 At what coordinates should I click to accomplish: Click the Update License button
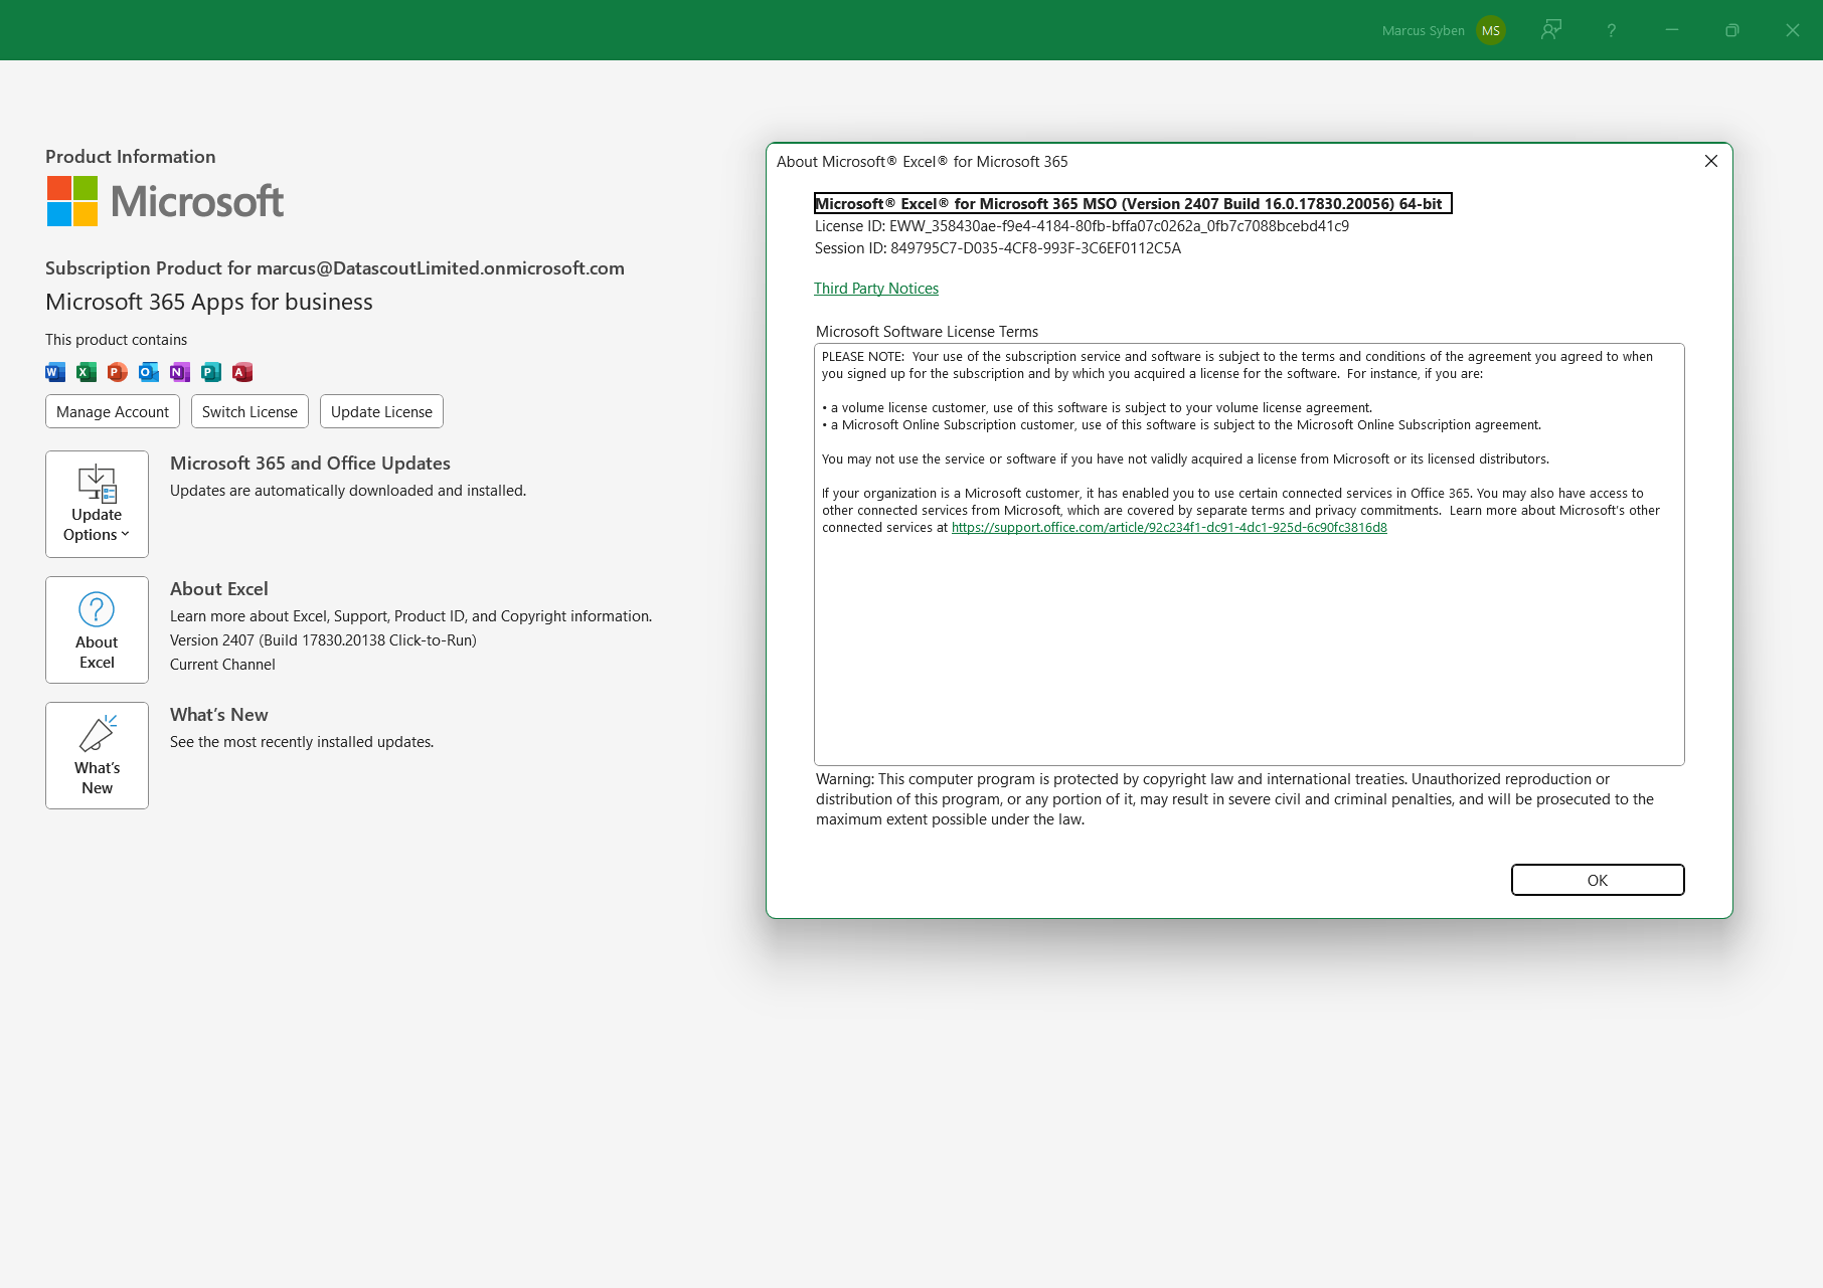(x=381, y=411)
